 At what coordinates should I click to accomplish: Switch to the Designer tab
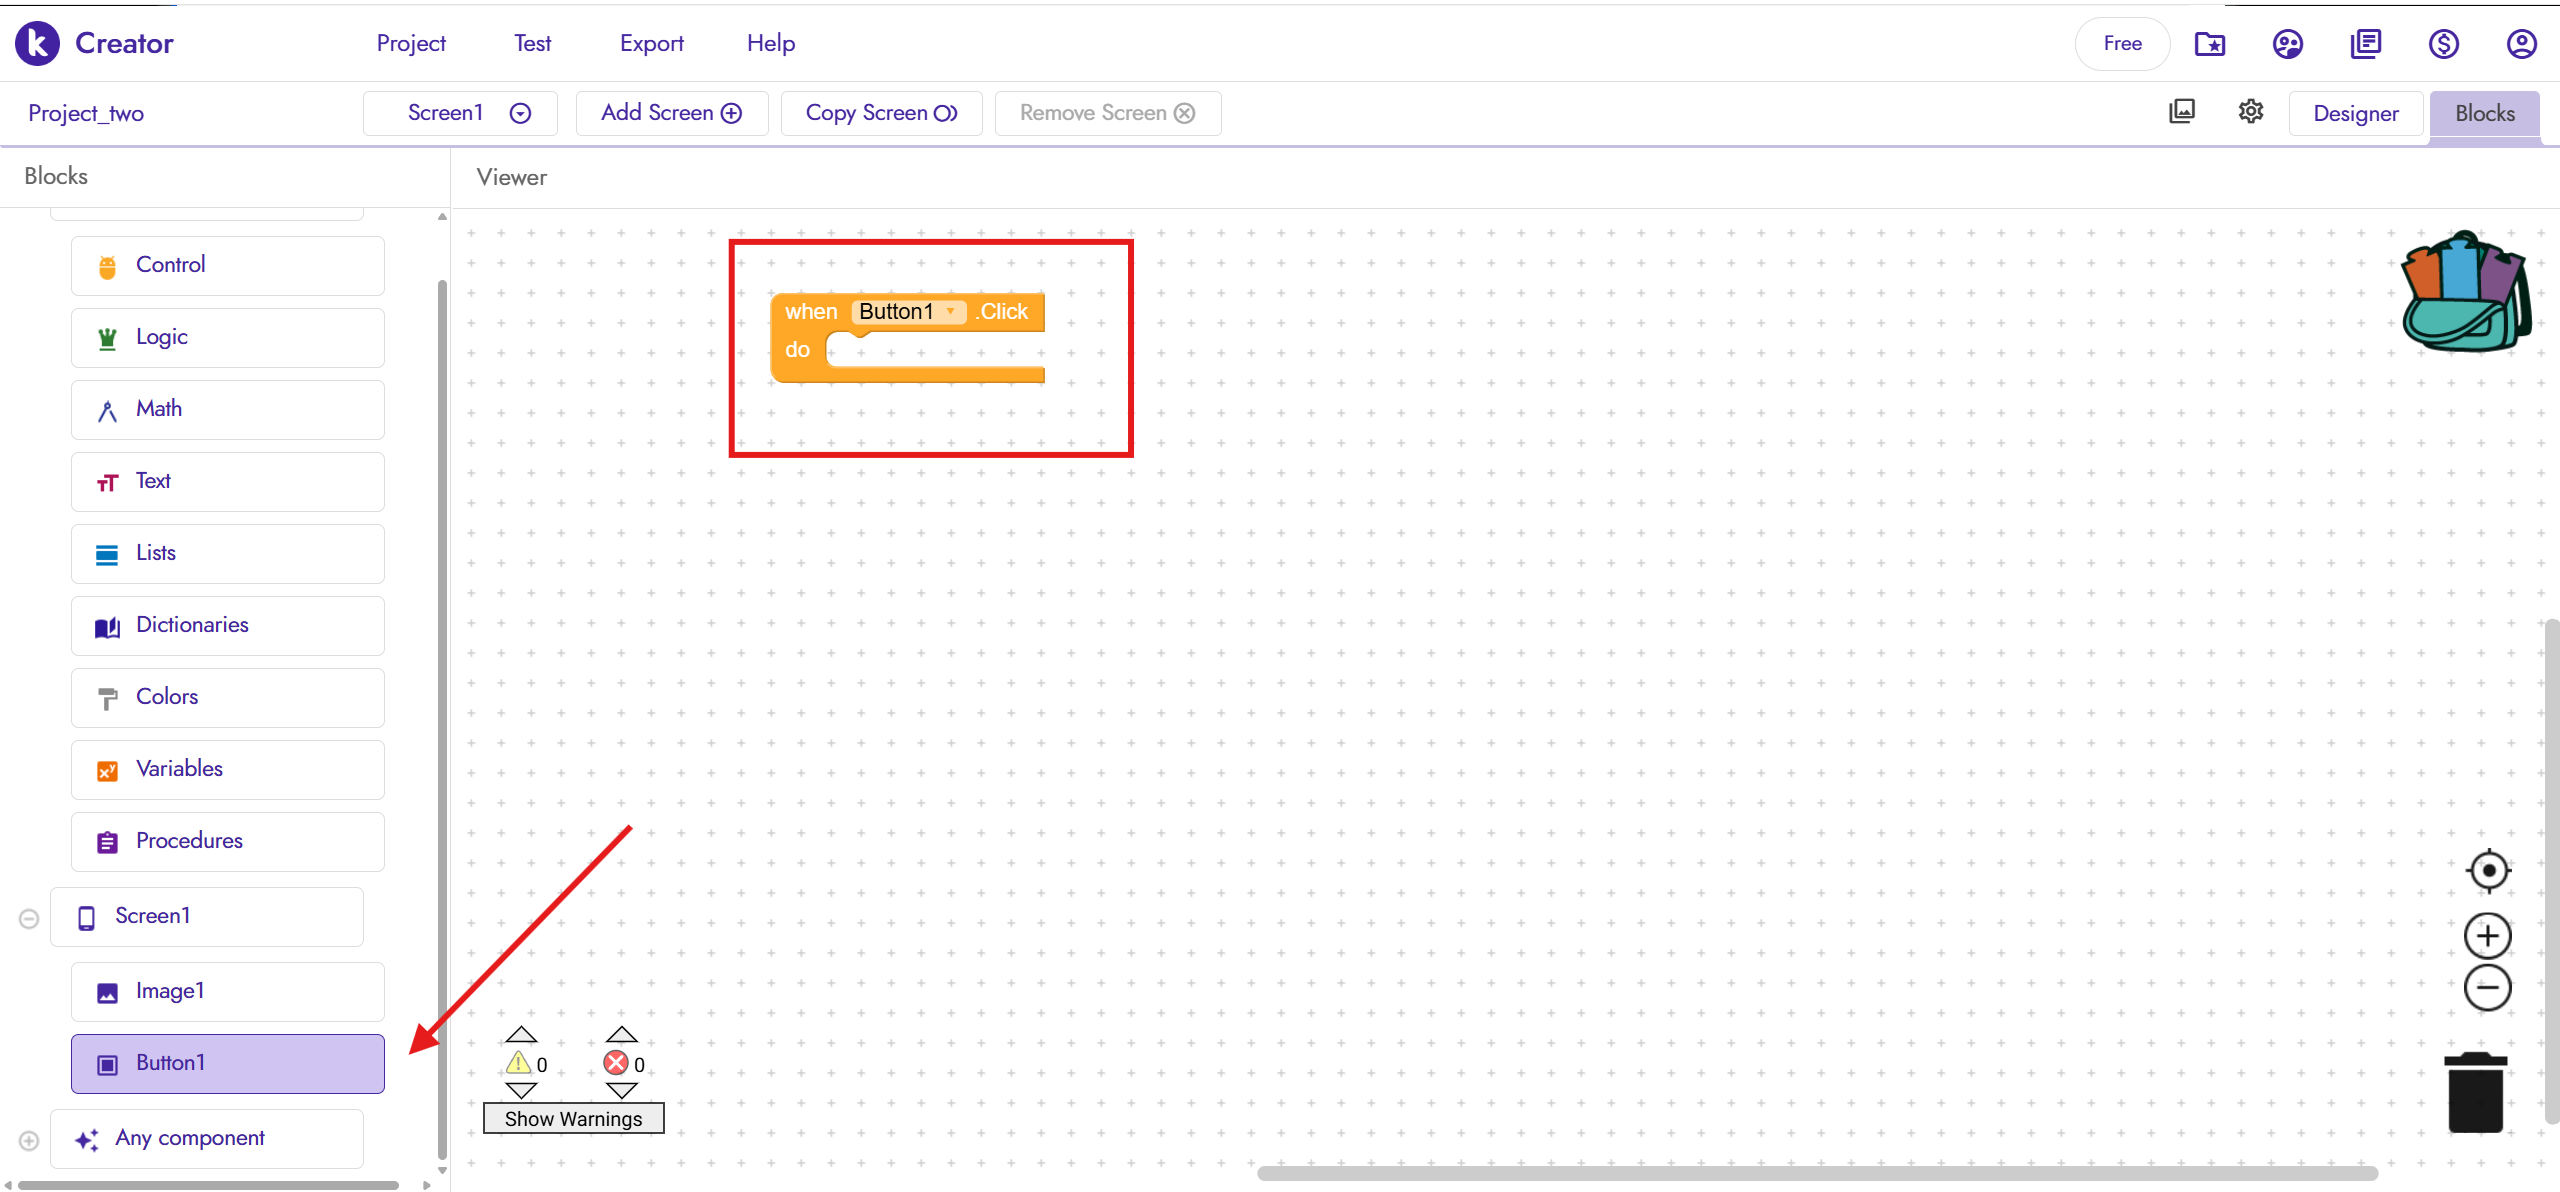2355,114
